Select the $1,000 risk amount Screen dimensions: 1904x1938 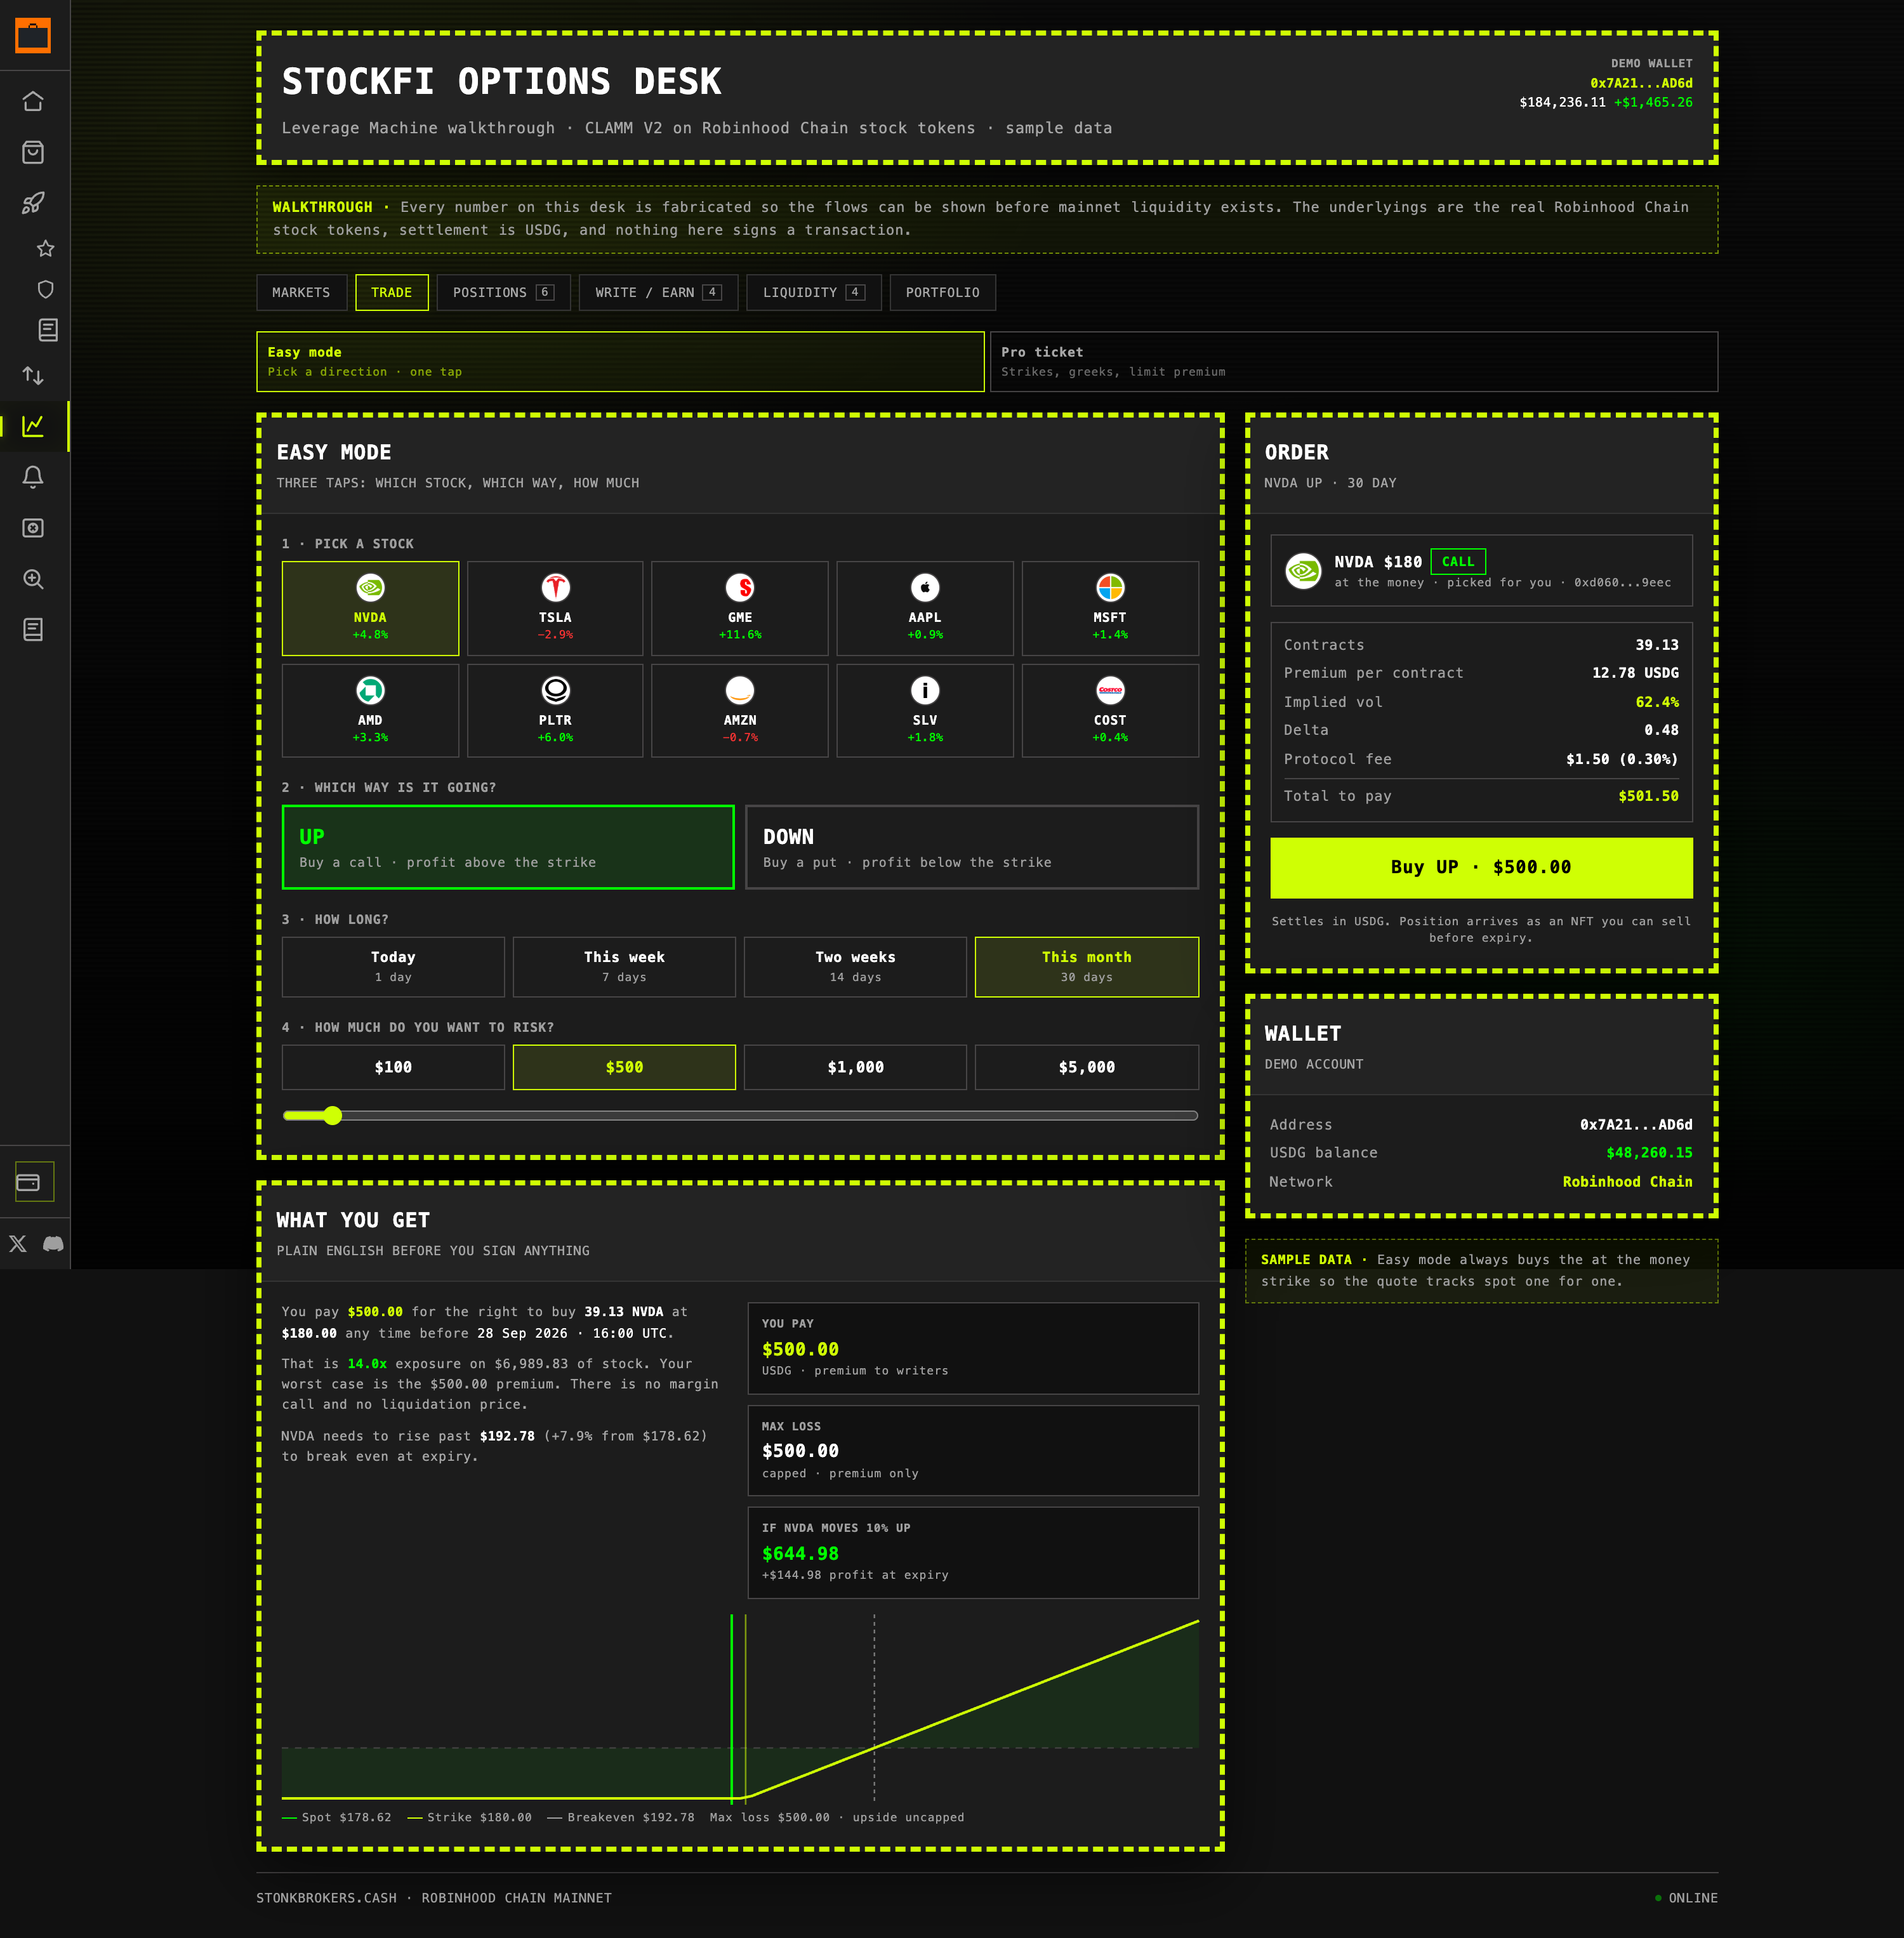[855, 1067]
